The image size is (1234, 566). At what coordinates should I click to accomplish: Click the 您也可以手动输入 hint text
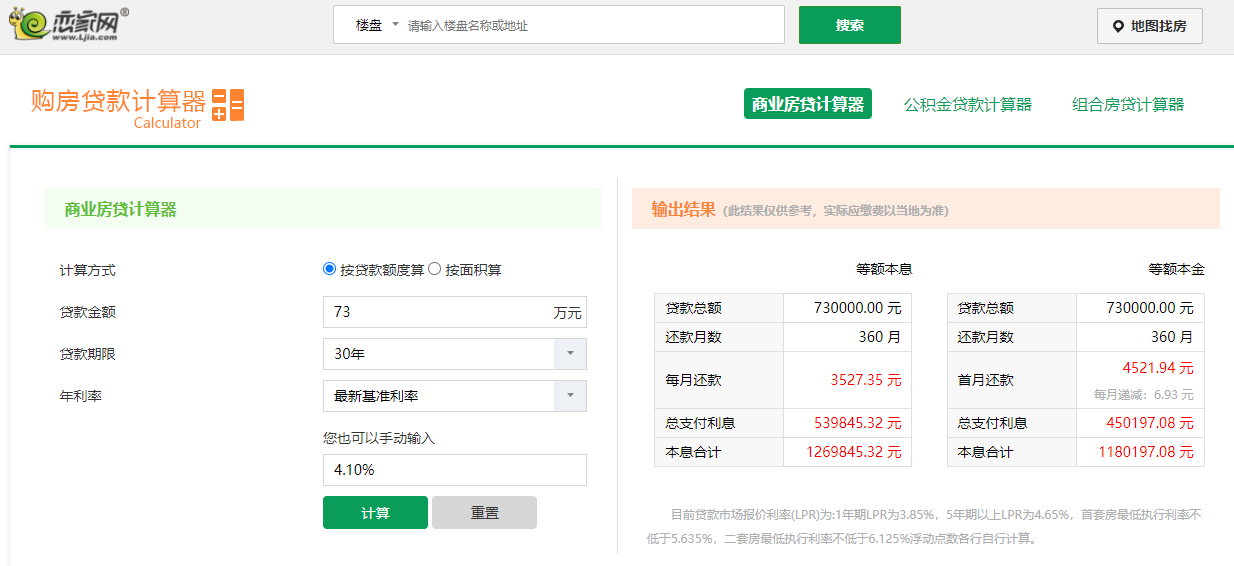click(x=379, y=438)
